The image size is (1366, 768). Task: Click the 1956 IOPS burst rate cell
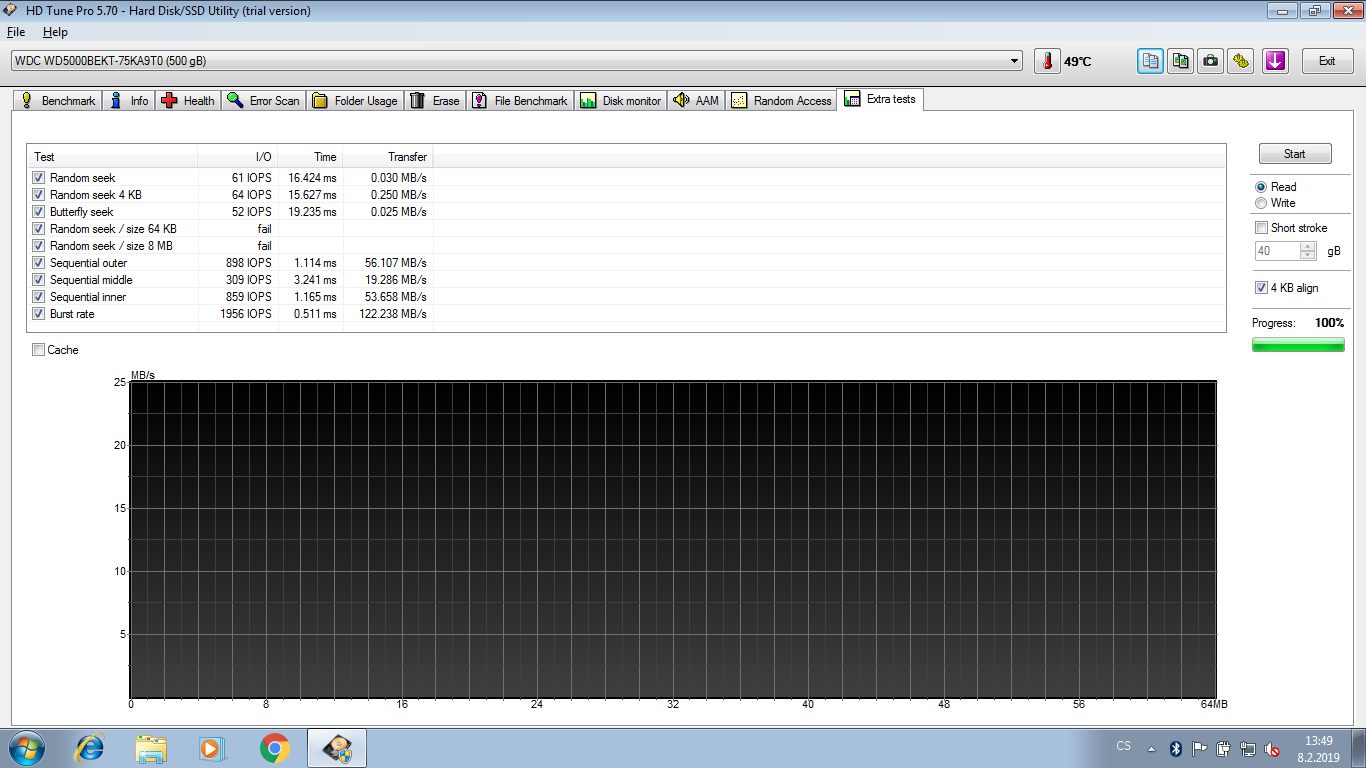click(x=246, y=314)
